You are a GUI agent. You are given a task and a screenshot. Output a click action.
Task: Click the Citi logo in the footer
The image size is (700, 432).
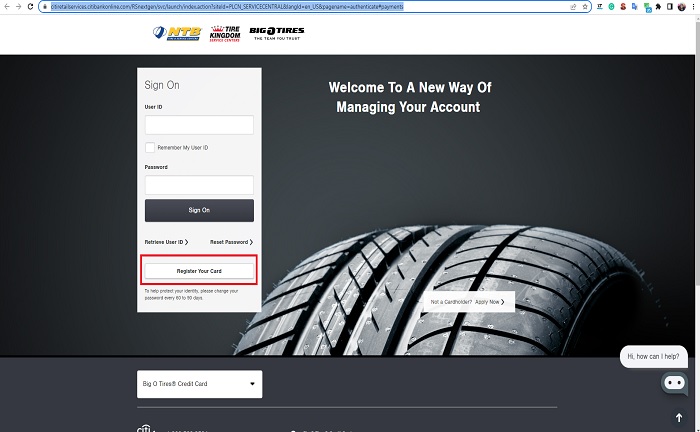[144, 428]
